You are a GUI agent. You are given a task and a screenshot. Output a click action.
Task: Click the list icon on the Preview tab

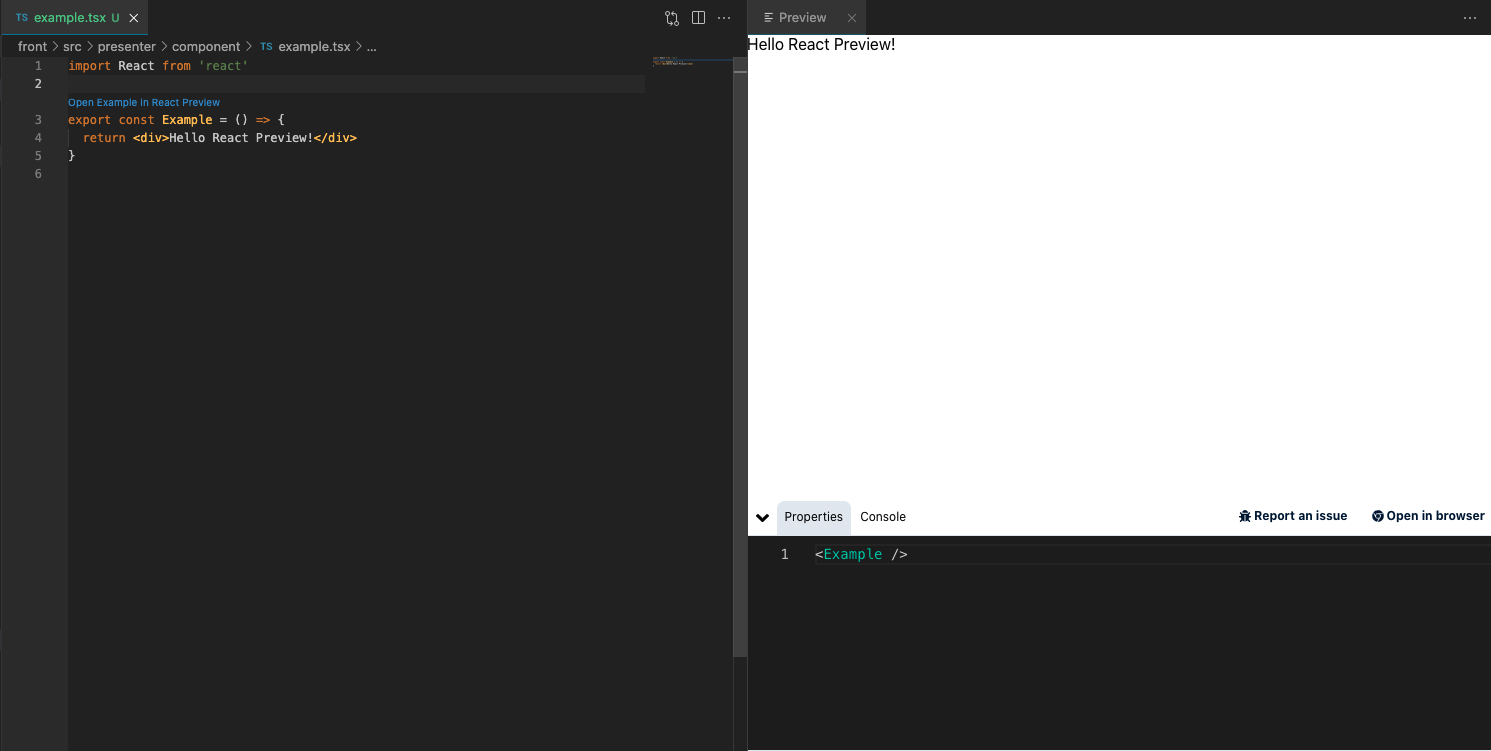[770, 17]
